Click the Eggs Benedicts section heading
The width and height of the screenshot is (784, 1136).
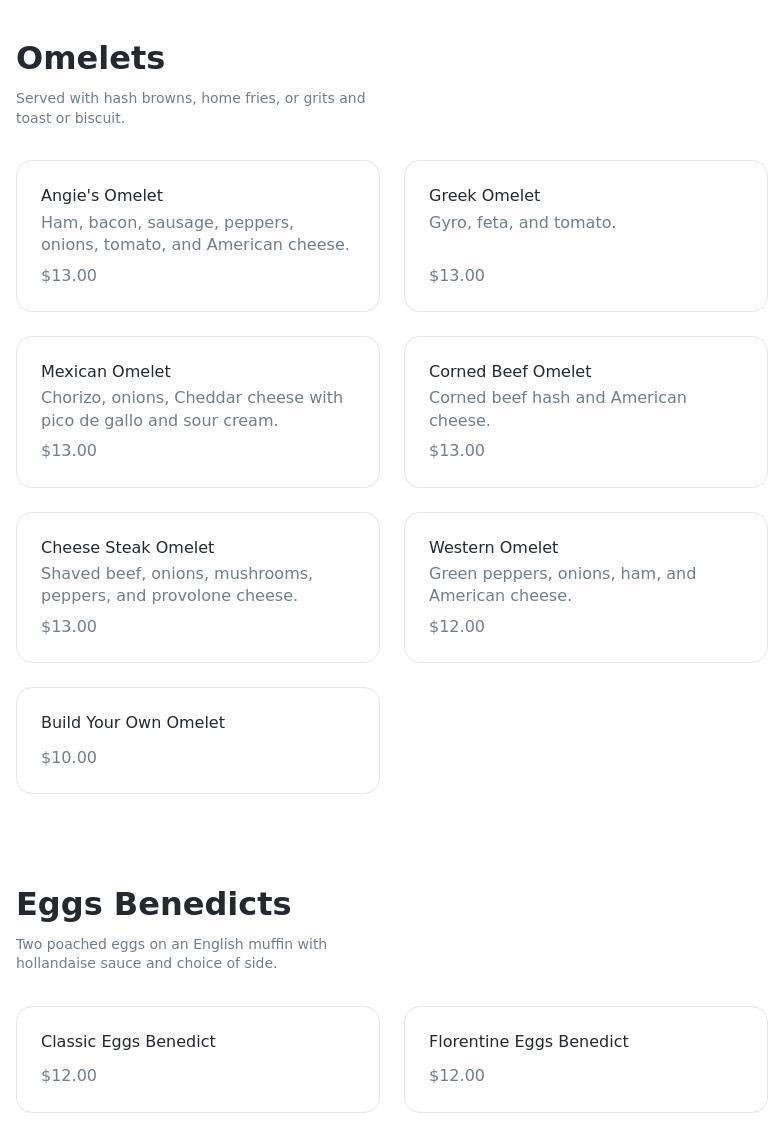[153, 904]
